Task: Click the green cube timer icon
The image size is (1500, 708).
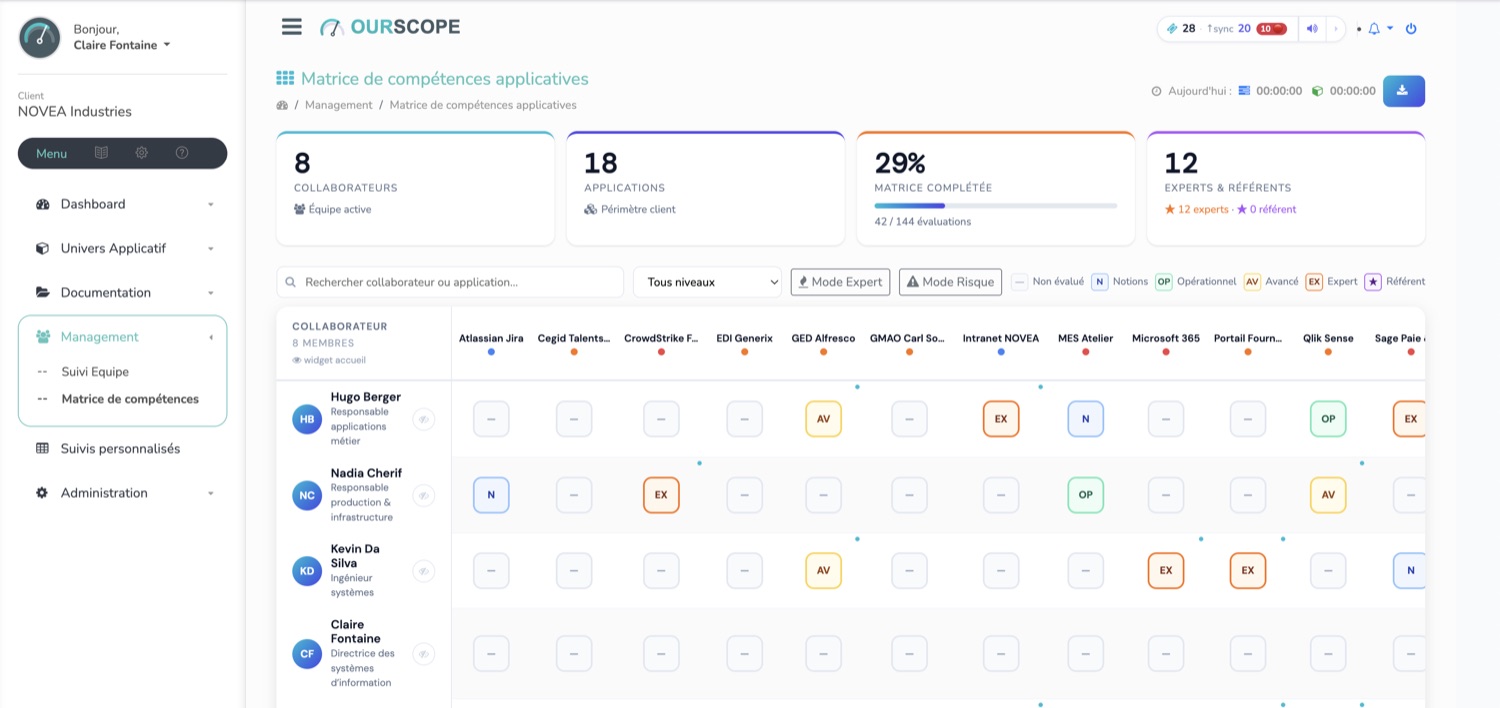Action: [1318, 91]
